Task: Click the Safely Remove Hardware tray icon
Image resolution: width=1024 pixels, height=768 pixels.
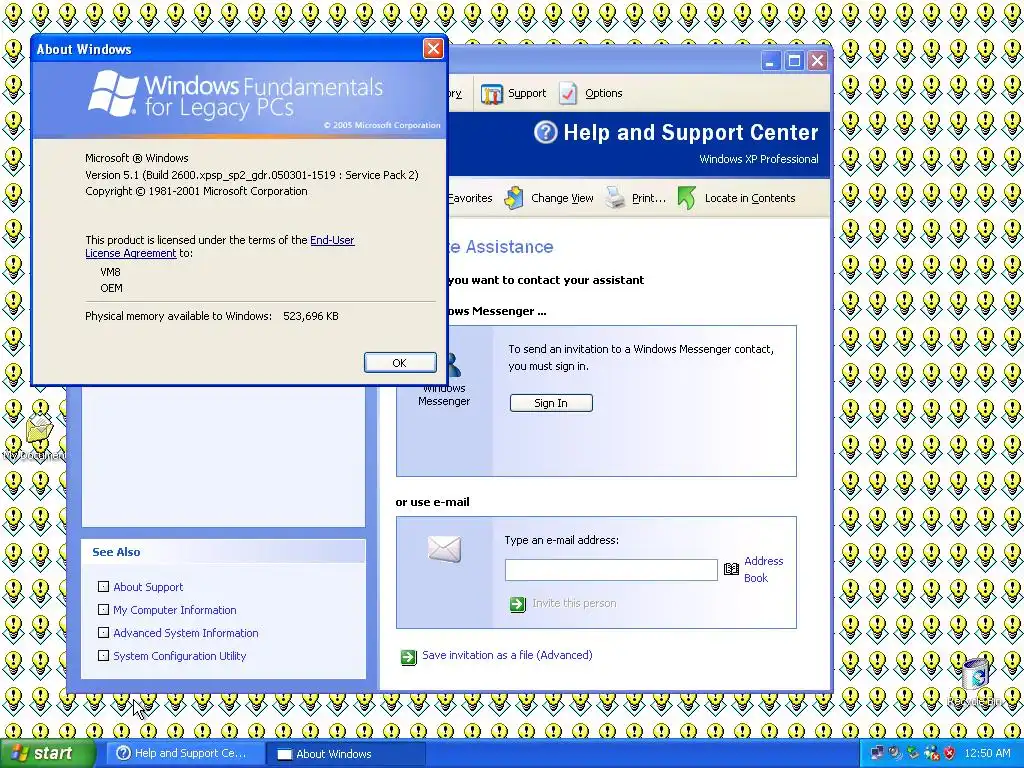Action: [x=913, y=753]
